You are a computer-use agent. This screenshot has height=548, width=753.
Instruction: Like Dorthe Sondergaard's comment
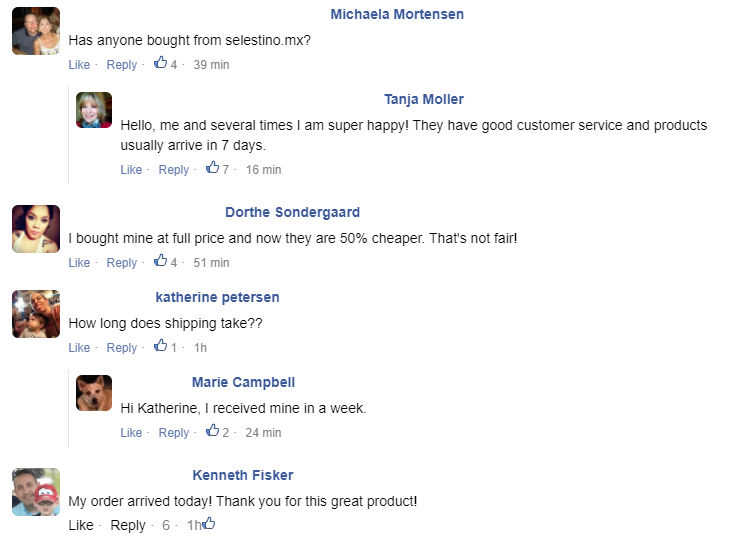(79, 263)
